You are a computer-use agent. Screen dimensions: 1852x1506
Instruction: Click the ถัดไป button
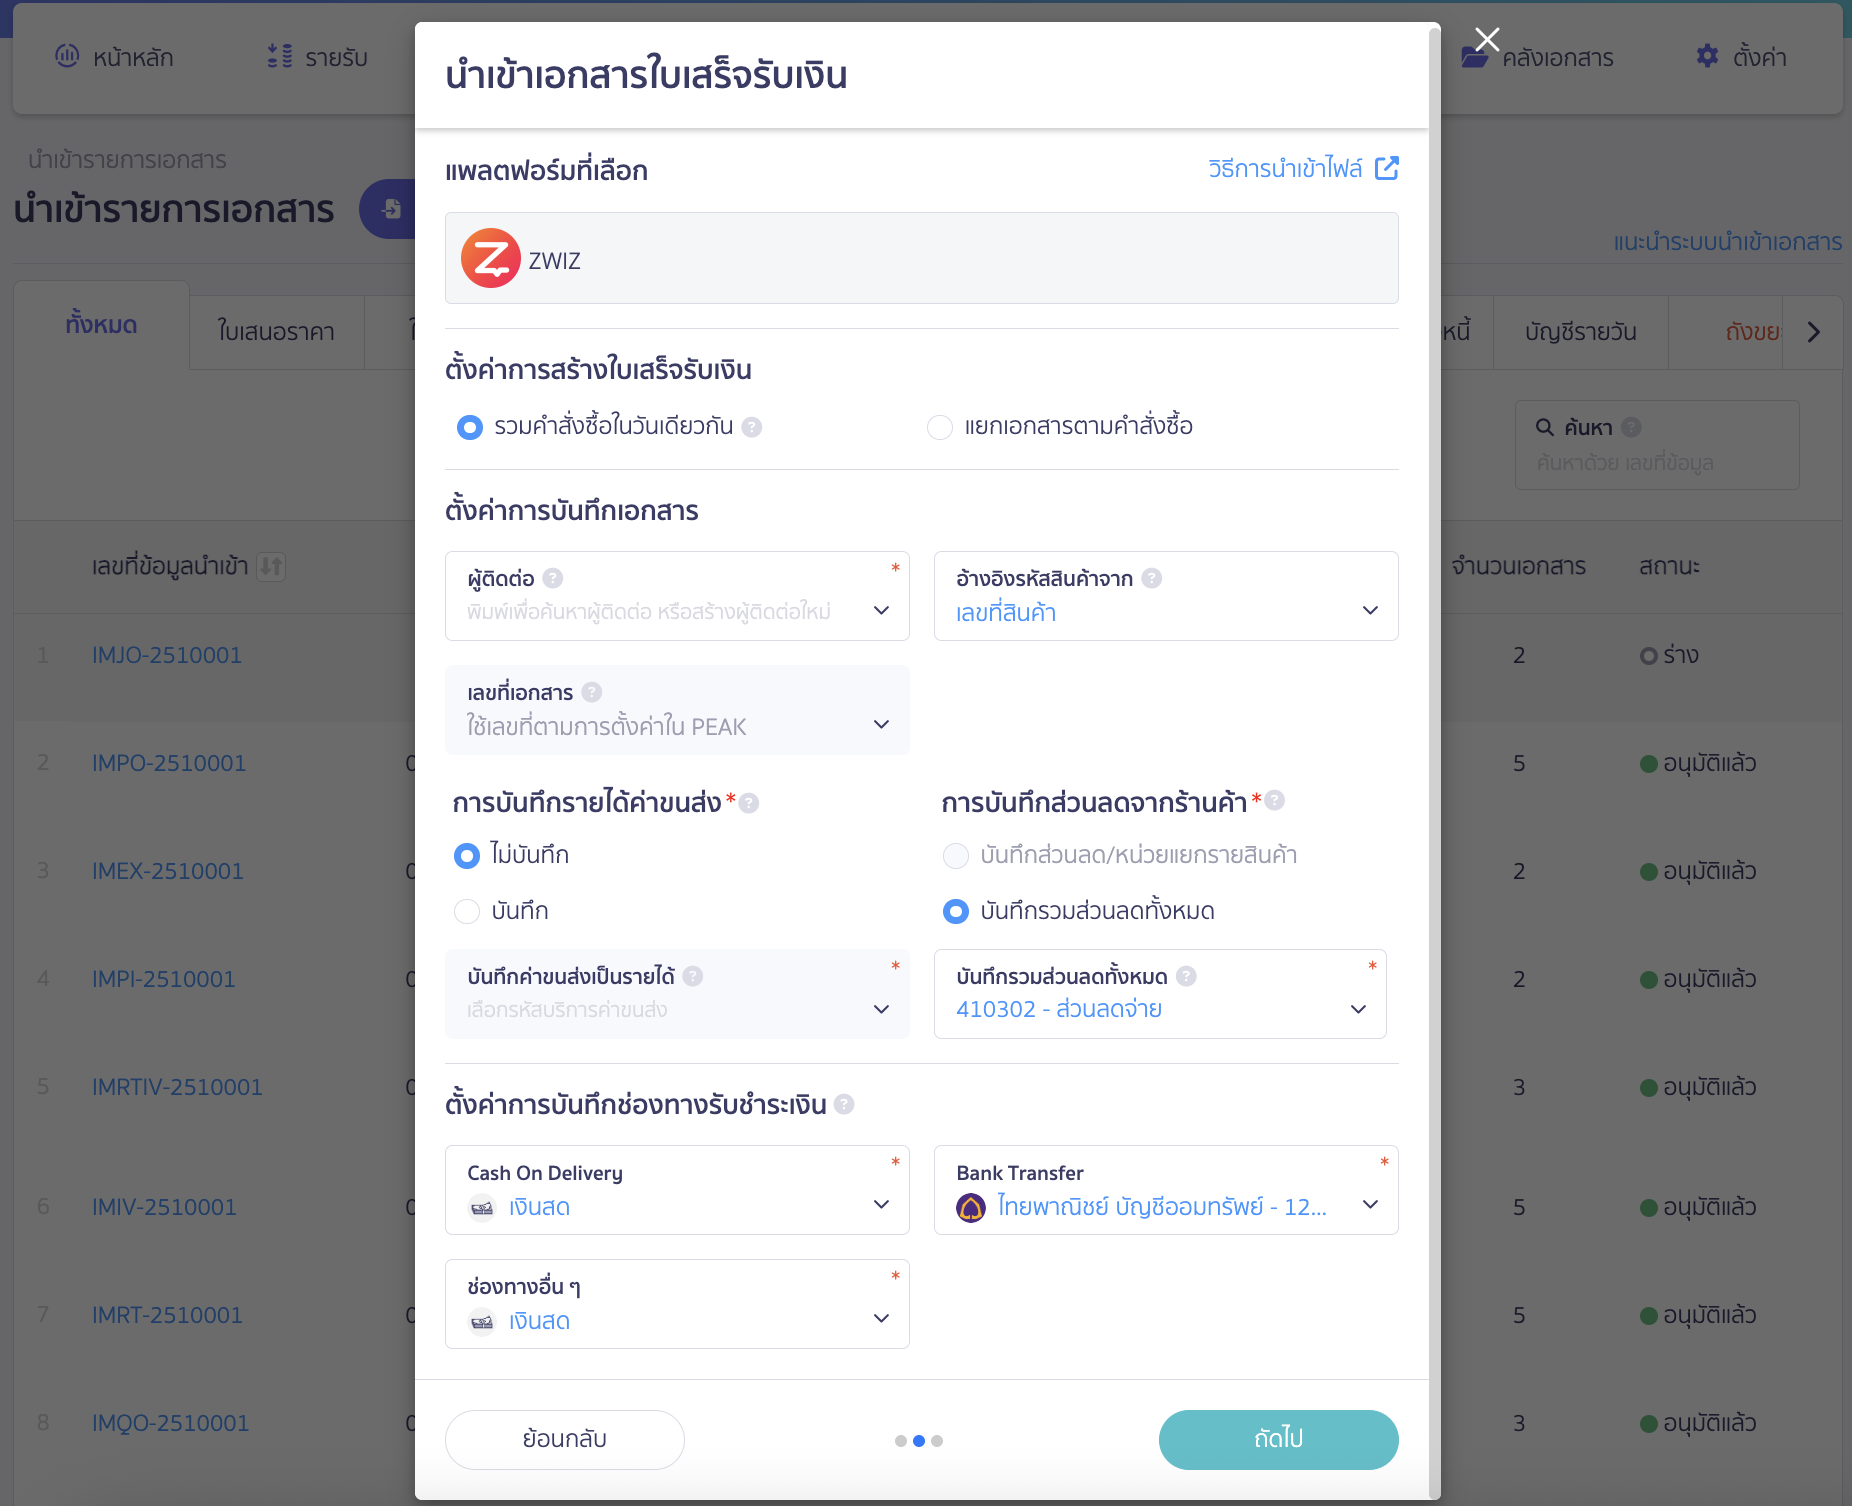pyautogui.click(x=1278, y=1439)
